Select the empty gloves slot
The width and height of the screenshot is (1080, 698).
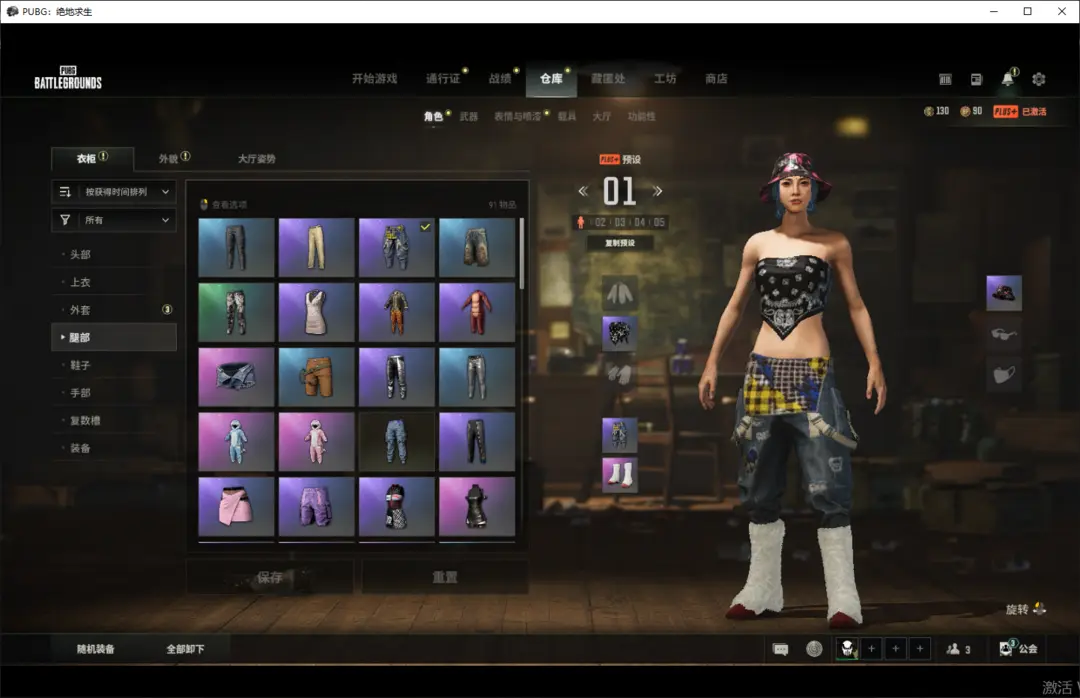coord(619,374)
